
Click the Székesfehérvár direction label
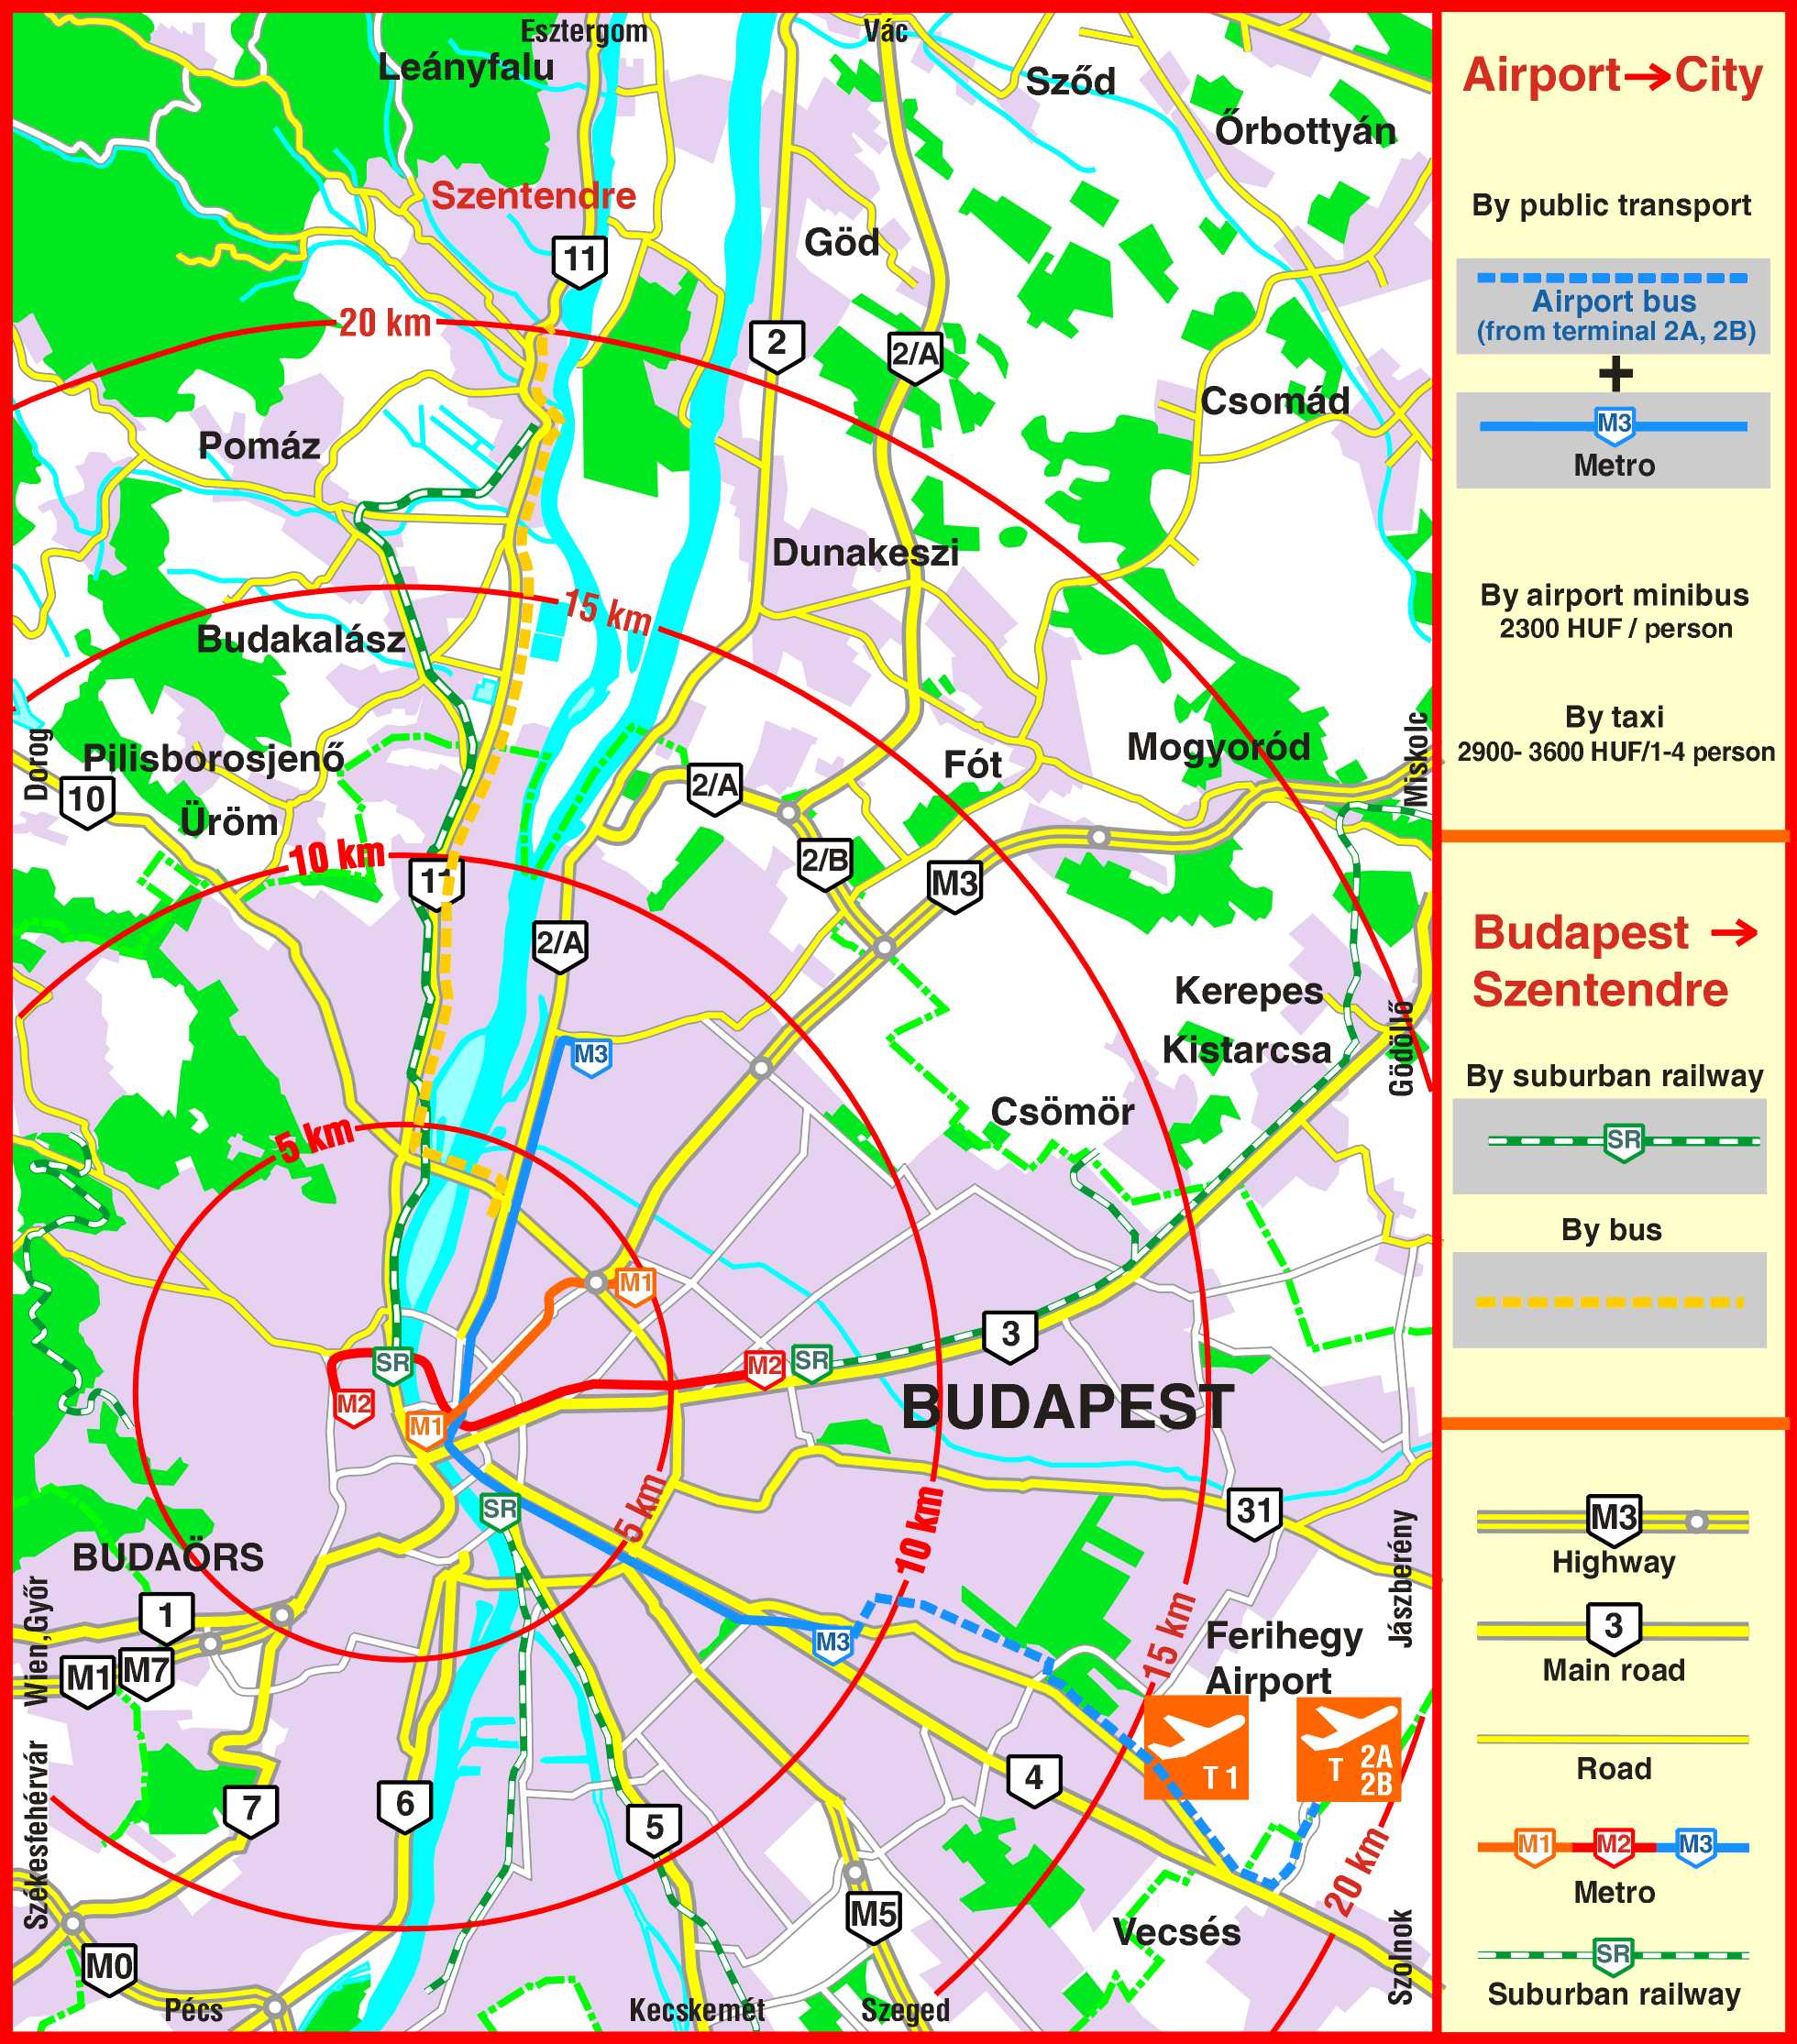(37, 1835)
